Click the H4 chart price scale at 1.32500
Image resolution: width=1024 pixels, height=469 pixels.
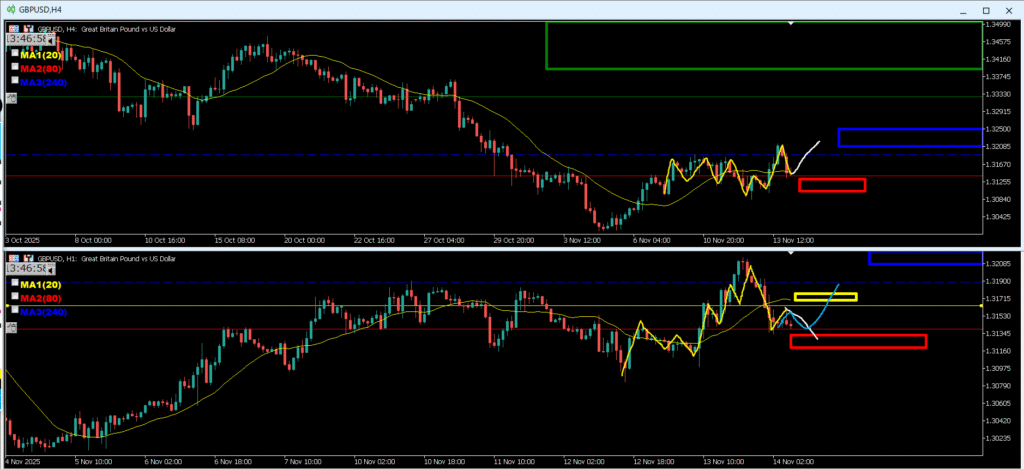click(x=1001, y=129)
